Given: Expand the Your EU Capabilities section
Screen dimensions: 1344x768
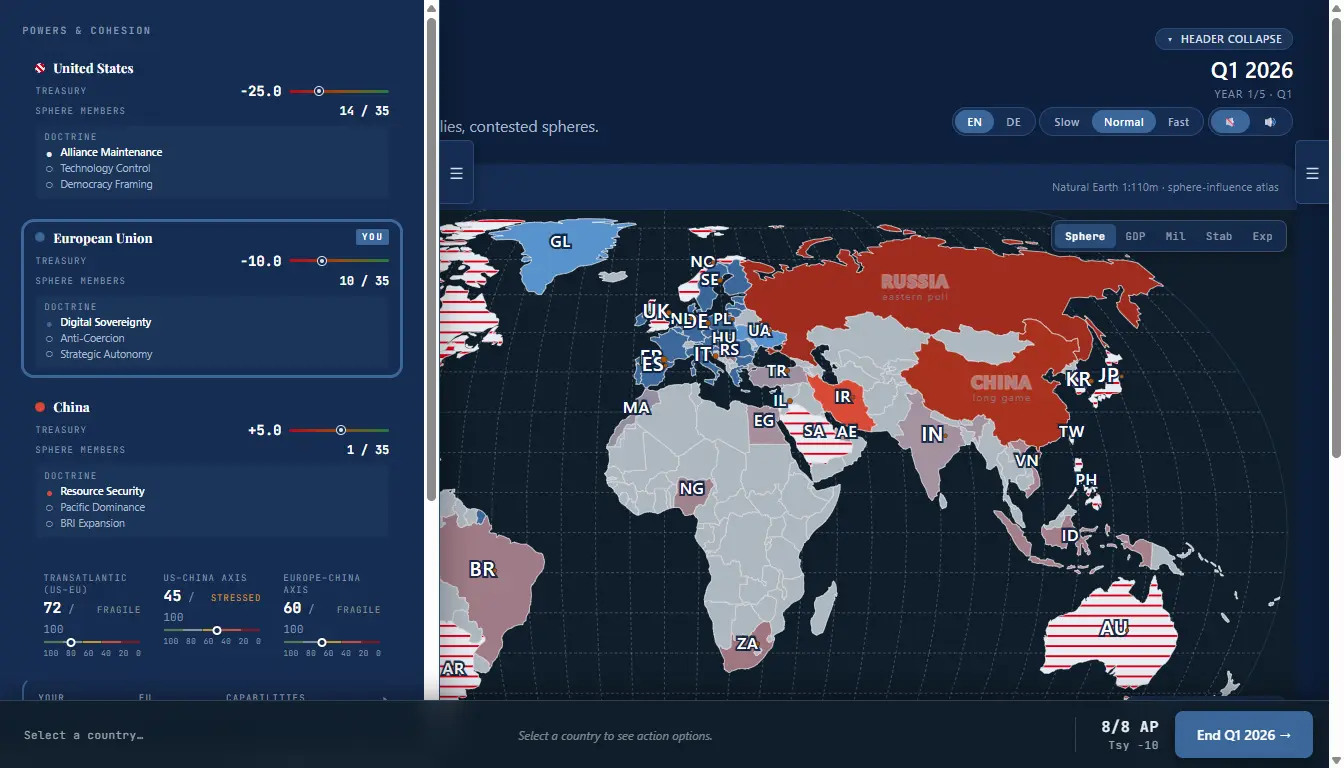Looking at the screenshot, I should tap(212, 698).
